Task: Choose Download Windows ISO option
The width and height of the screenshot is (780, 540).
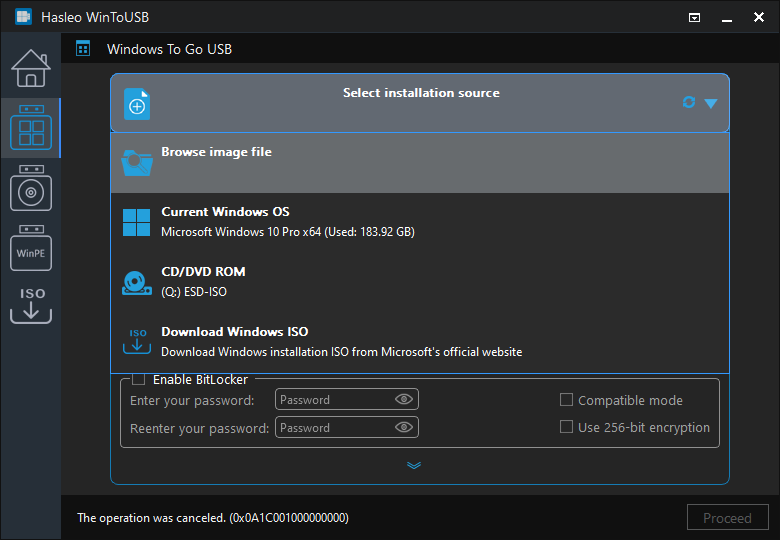Action: pyautogui.click(x=420, y=342)
